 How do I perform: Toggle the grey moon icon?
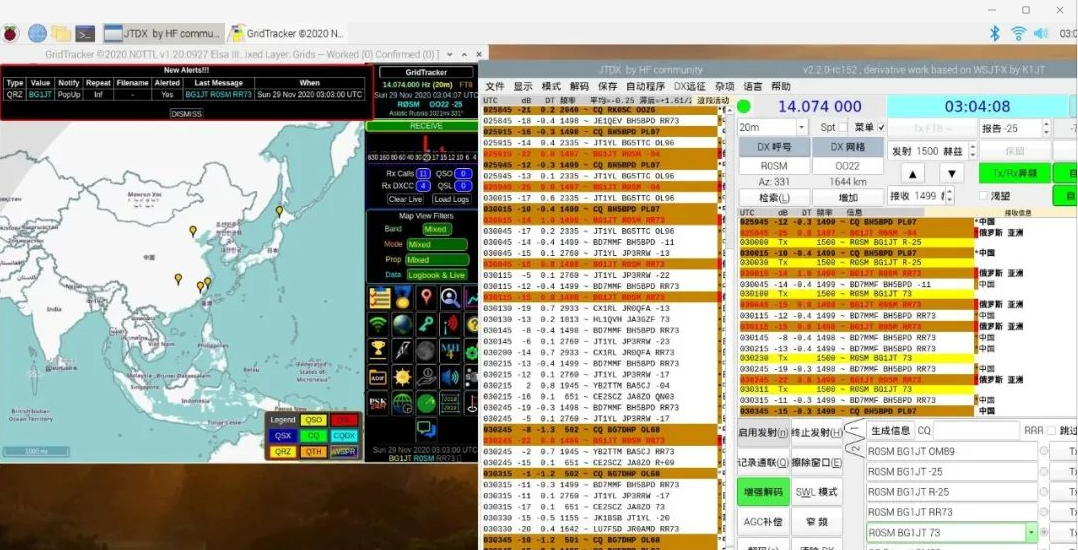tap(426, 350)
